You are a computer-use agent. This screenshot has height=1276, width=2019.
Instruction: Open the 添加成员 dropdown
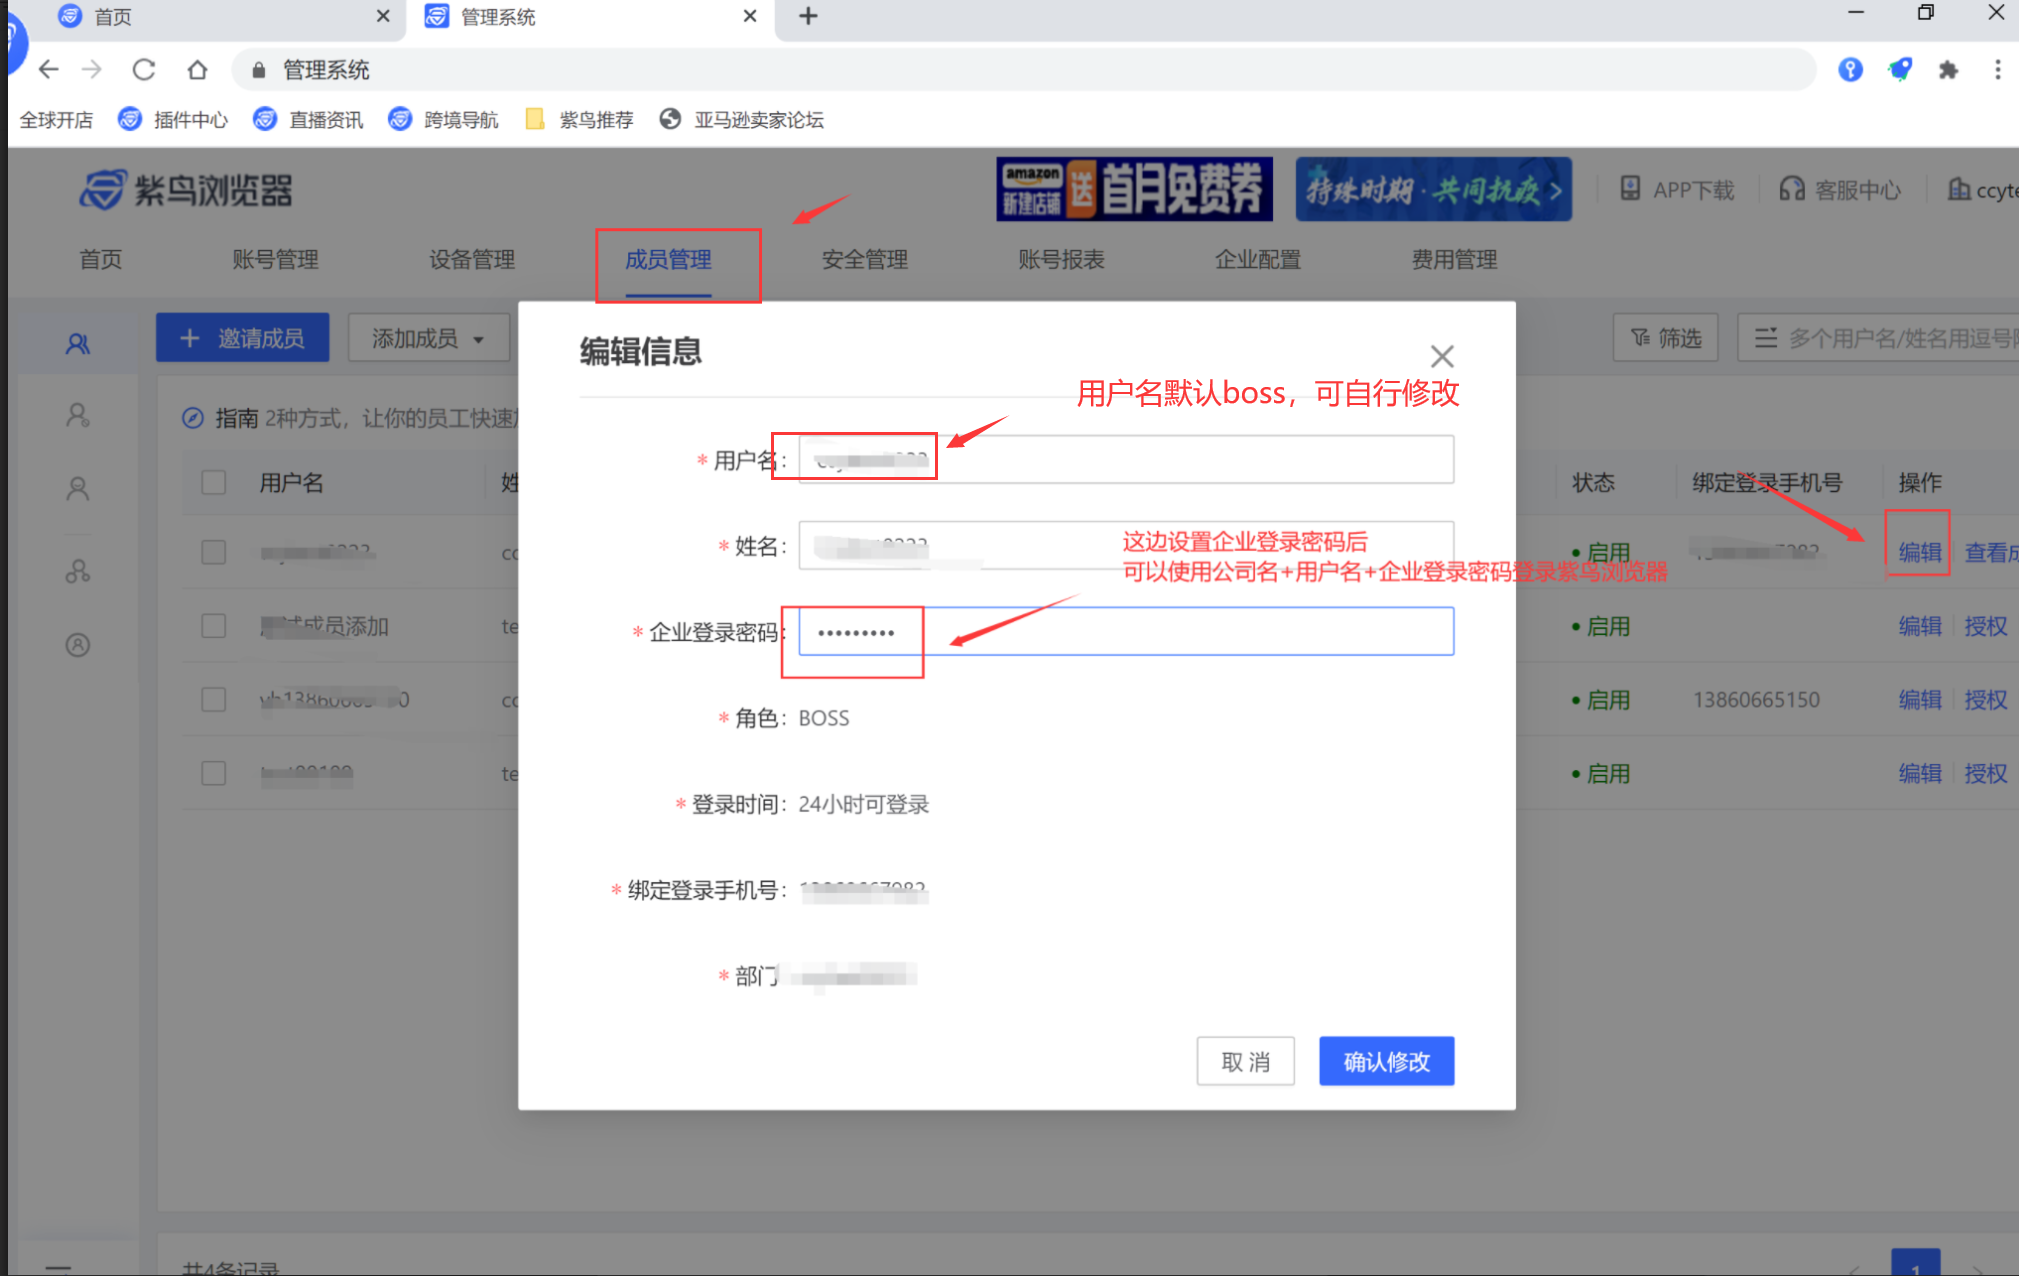coord(428,337)
